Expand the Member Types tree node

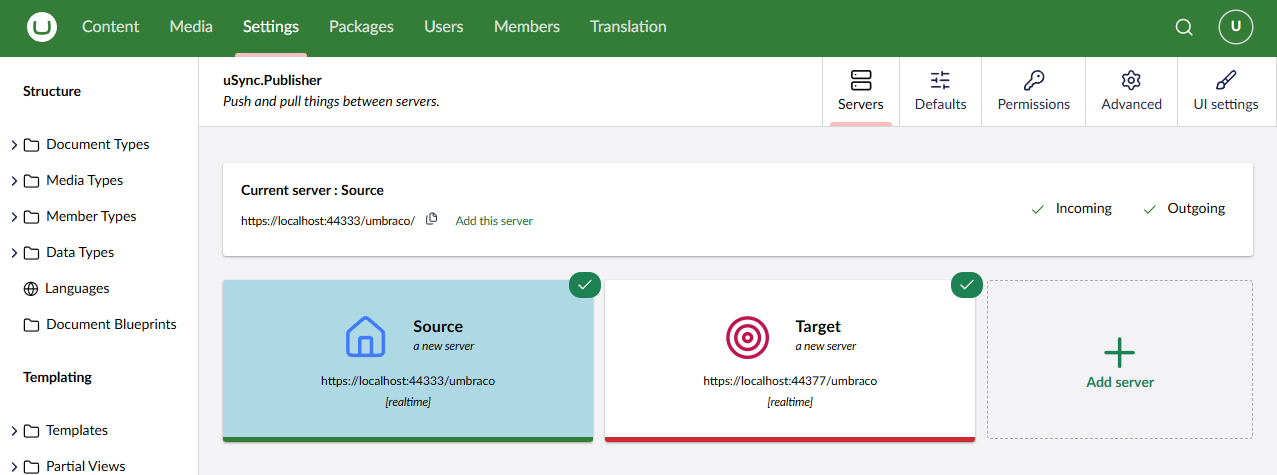pos(14,217)
